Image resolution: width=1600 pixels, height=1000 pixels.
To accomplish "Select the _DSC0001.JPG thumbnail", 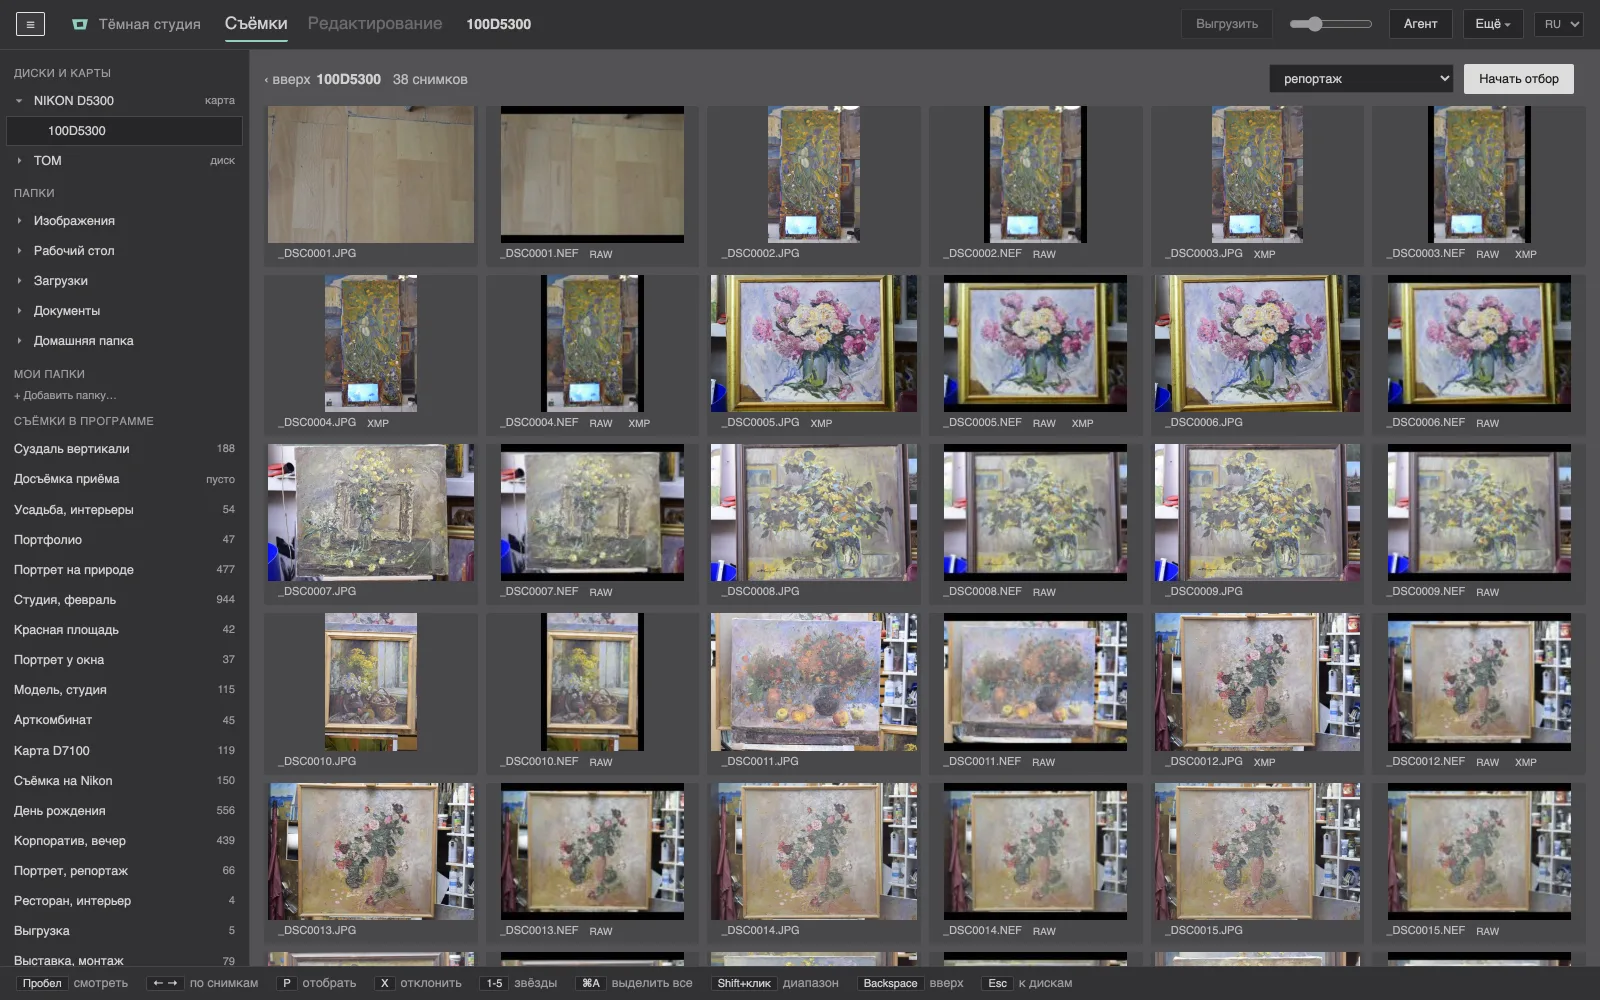I will pyautogui.click(x=371, y=175).
